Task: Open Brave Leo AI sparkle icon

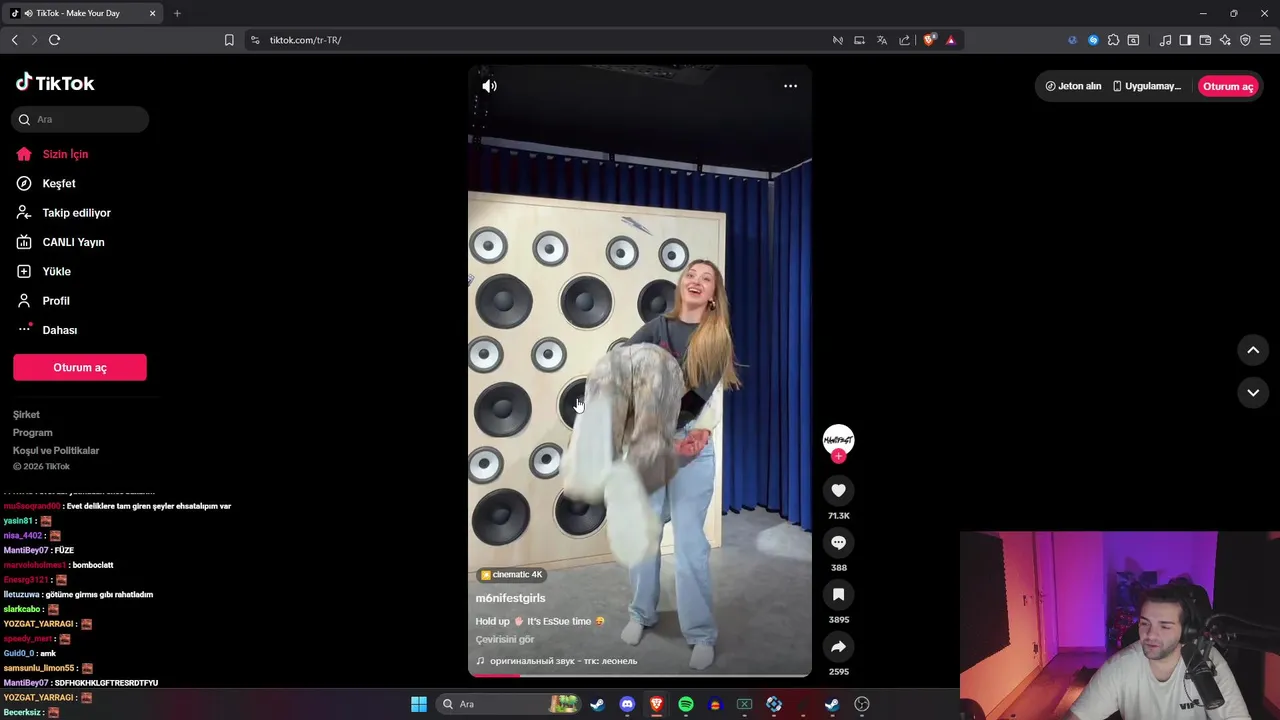Action: 1225,40
